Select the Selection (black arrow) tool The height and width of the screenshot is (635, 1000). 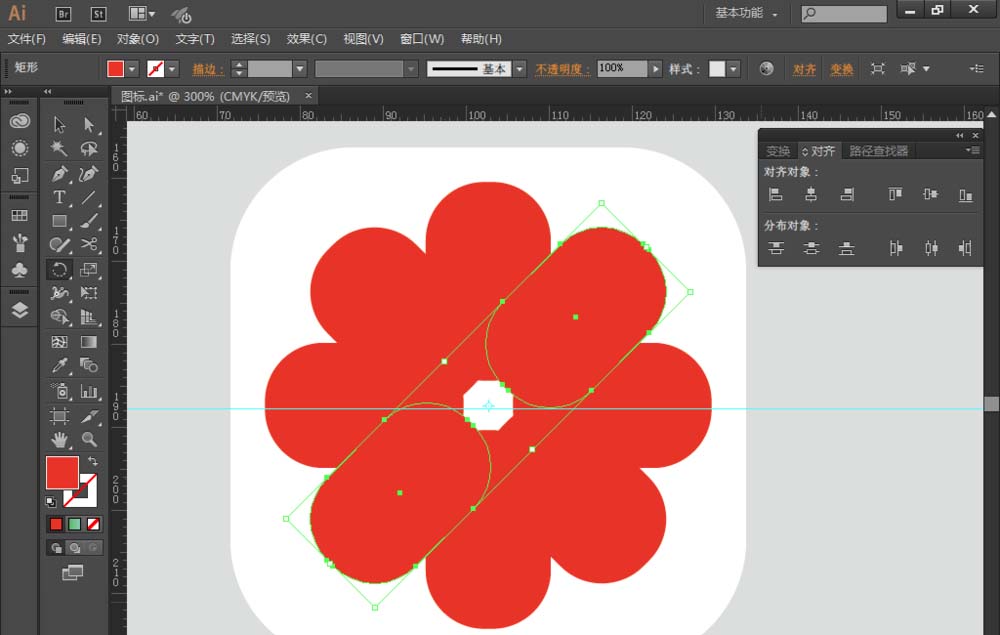(59, 124)
